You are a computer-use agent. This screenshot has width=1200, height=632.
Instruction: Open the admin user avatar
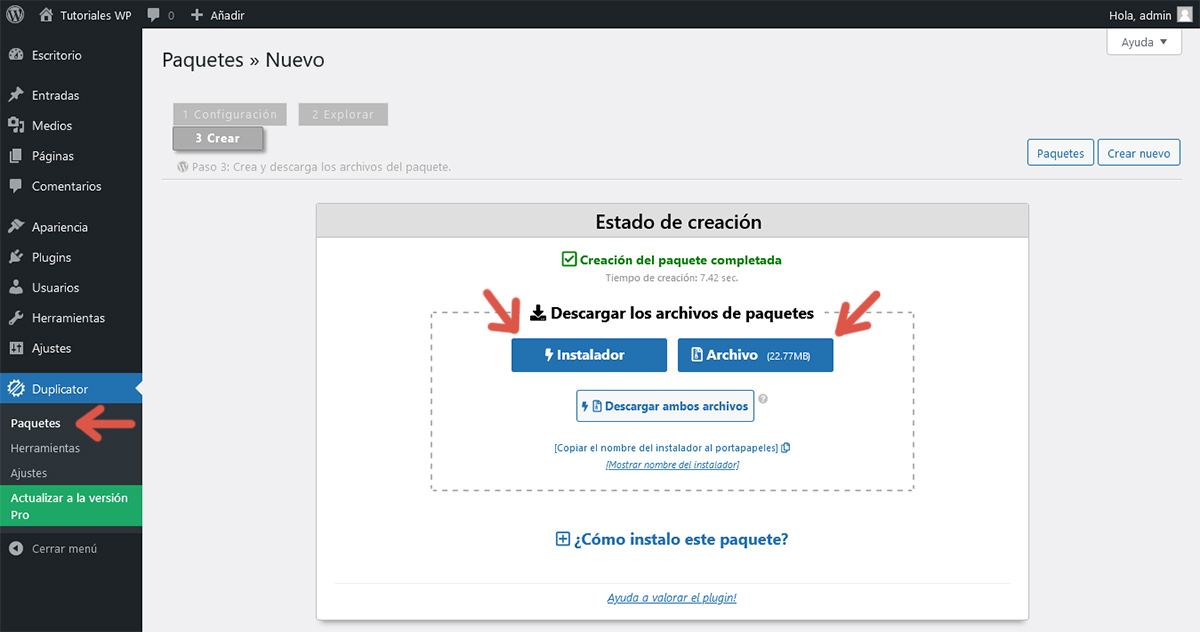point(1184,15)
